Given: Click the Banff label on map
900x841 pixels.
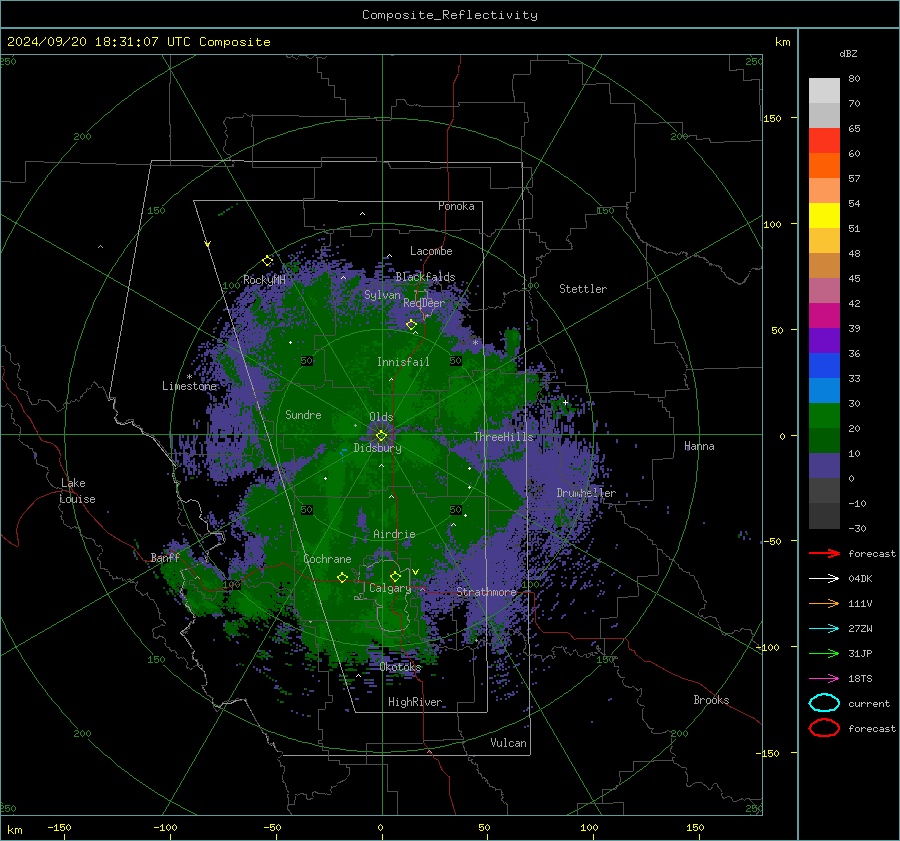Looking at the screenshot, I should pyautogui.click(x=165, y=557).
